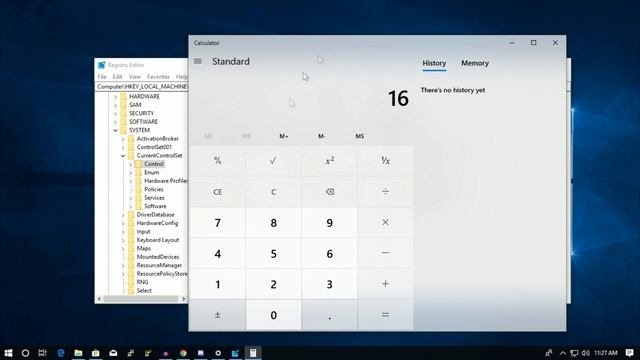Collapse the SYSTEM key in Registry Editor
Screen dimensions: 640x360
pyautogui.click(x=116, y=131)
